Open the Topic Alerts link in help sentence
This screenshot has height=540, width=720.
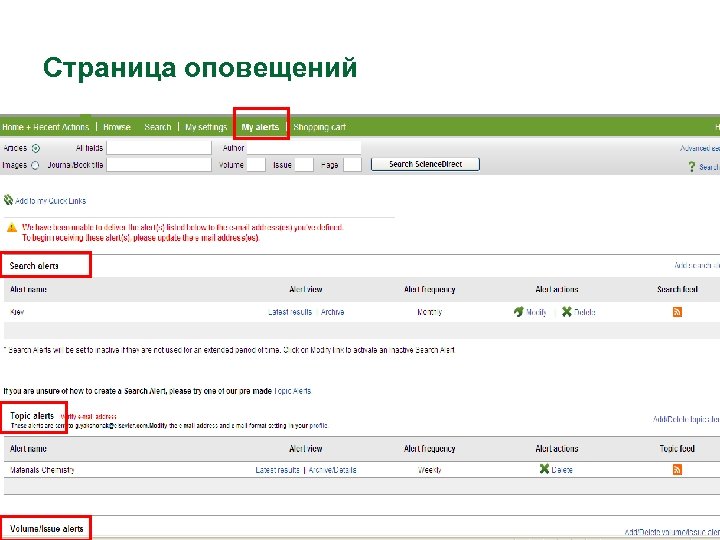click(x=292, y=391)
